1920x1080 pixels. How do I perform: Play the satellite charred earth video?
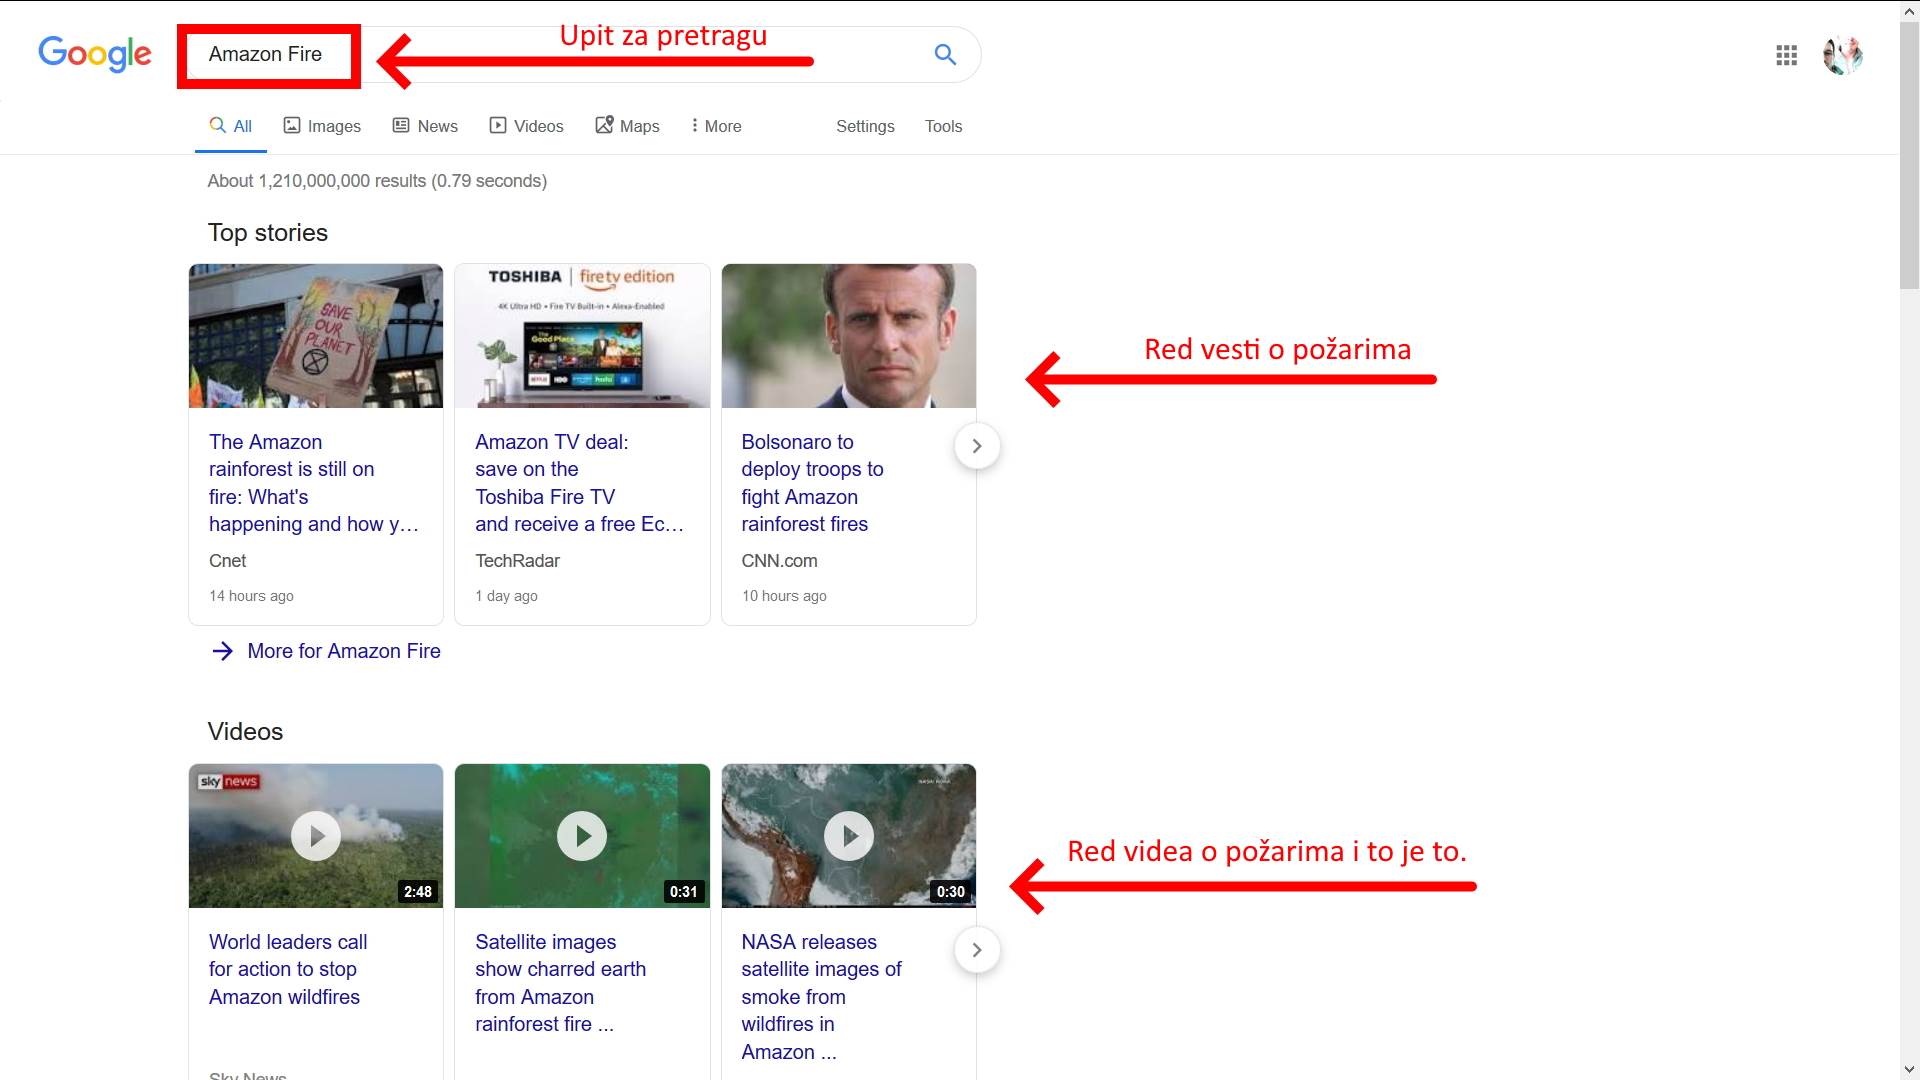click(582, 836)
